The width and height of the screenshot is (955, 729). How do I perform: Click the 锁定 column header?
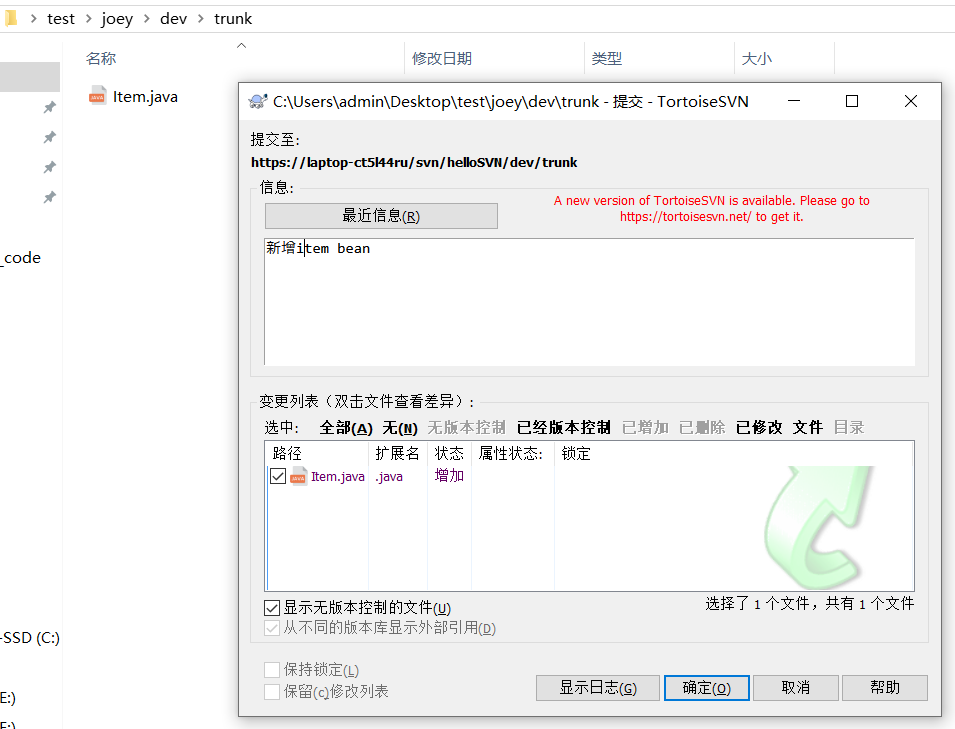click(576, 454)
